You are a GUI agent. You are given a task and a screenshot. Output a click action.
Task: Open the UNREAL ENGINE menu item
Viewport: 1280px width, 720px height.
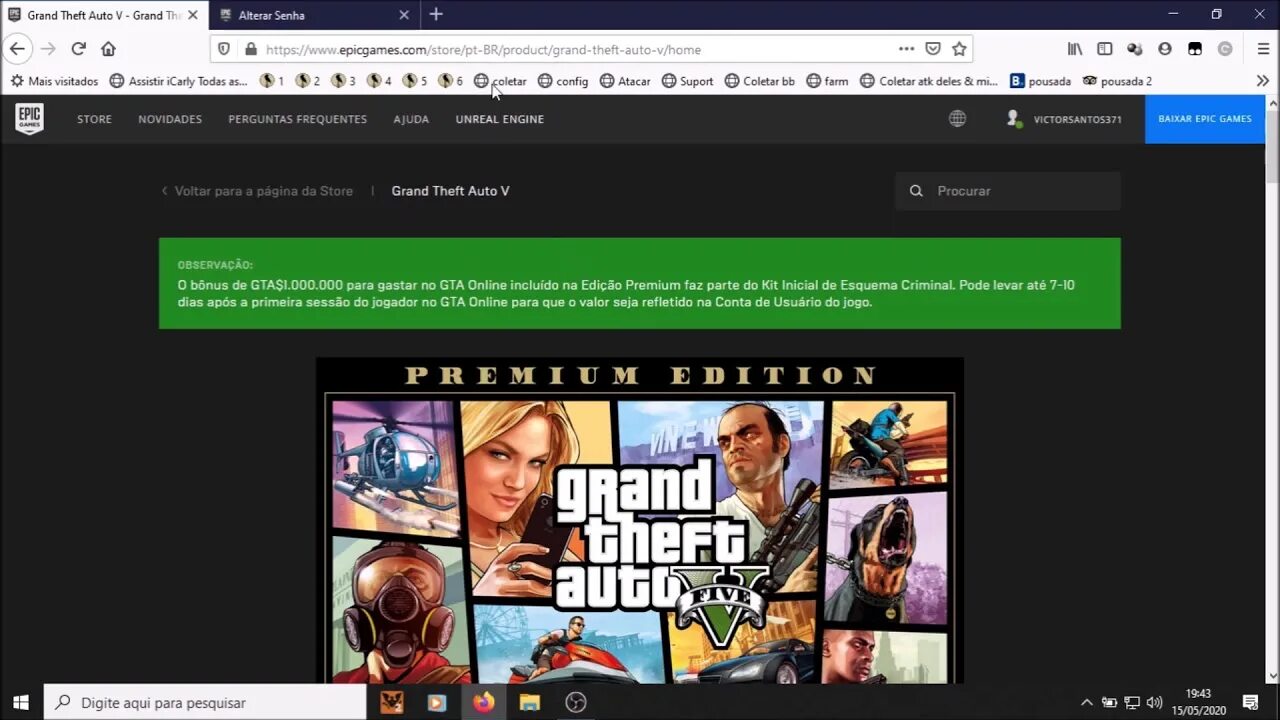[x=500, y=119]
